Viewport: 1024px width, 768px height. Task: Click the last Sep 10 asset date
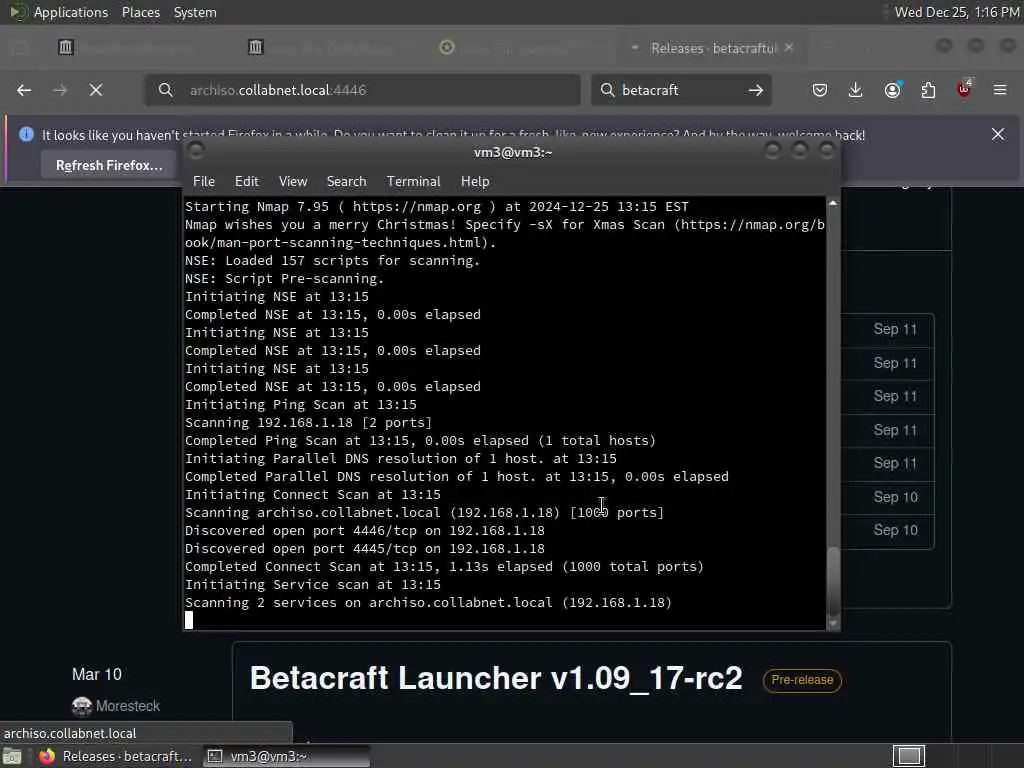coord(895,530)
